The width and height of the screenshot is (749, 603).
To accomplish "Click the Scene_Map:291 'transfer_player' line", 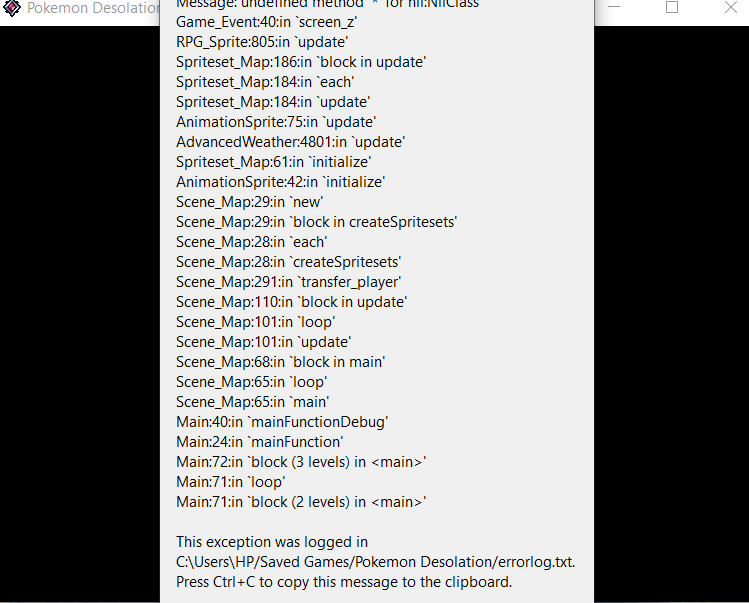I will click(288, 282).
